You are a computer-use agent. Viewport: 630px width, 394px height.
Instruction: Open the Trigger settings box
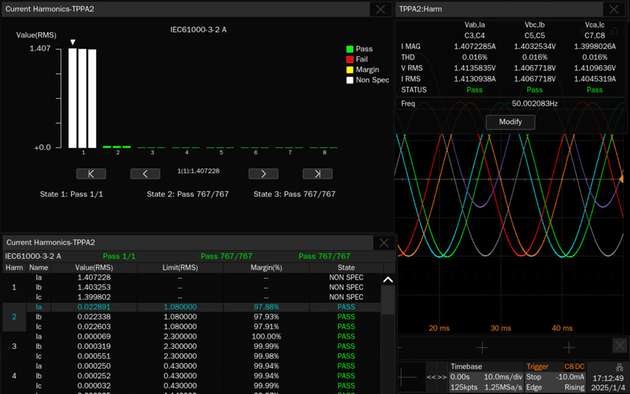555,377
